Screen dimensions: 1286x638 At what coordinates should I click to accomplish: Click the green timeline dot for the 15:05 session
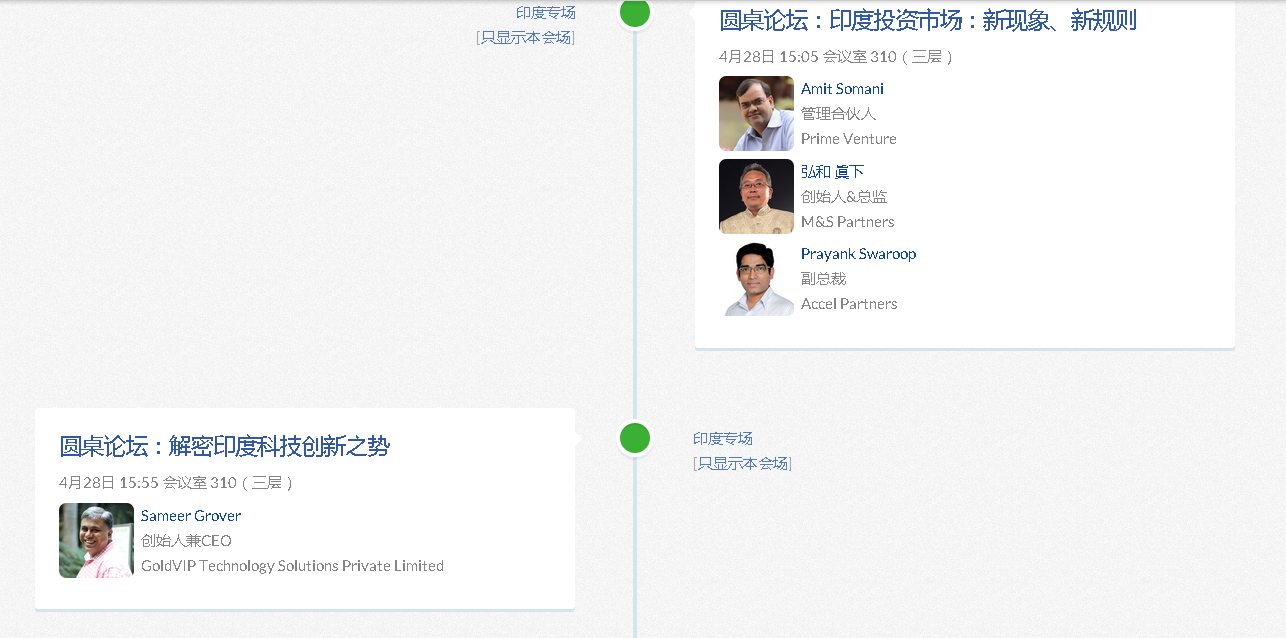[x=635, y=12]
